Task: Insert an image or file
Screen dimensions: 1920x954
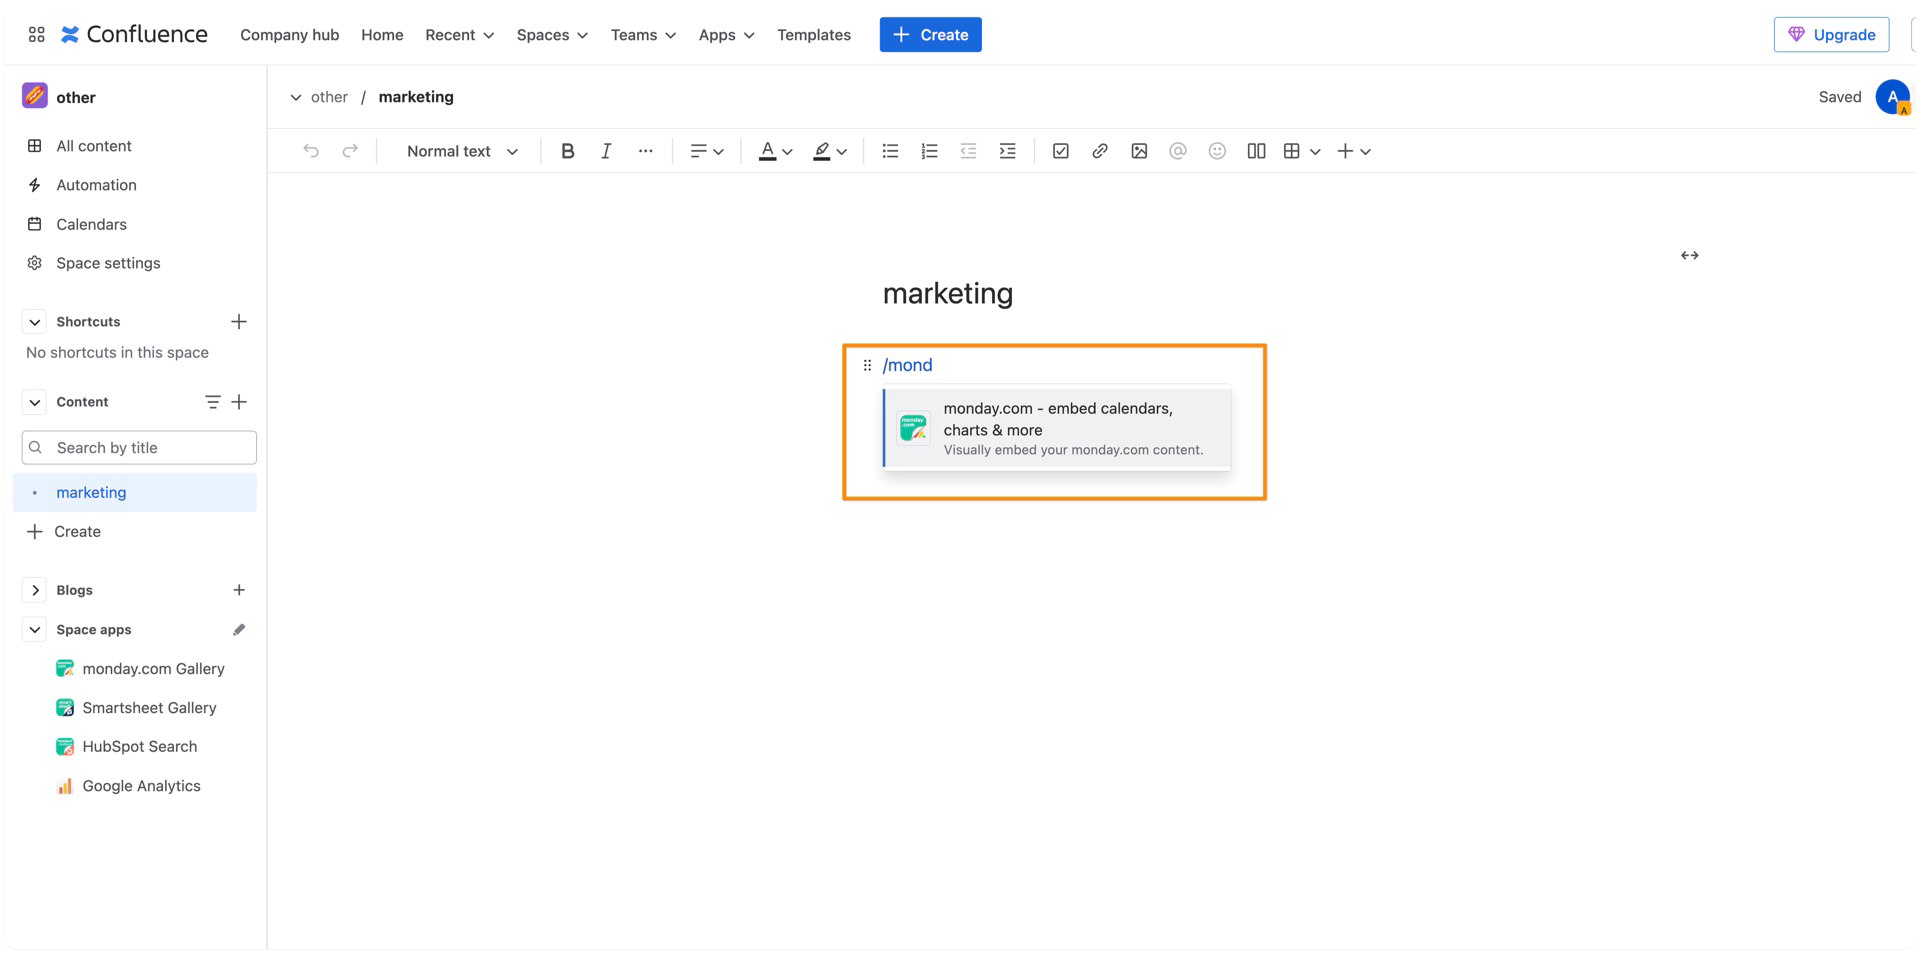Action: click(x=1139, y=151)
